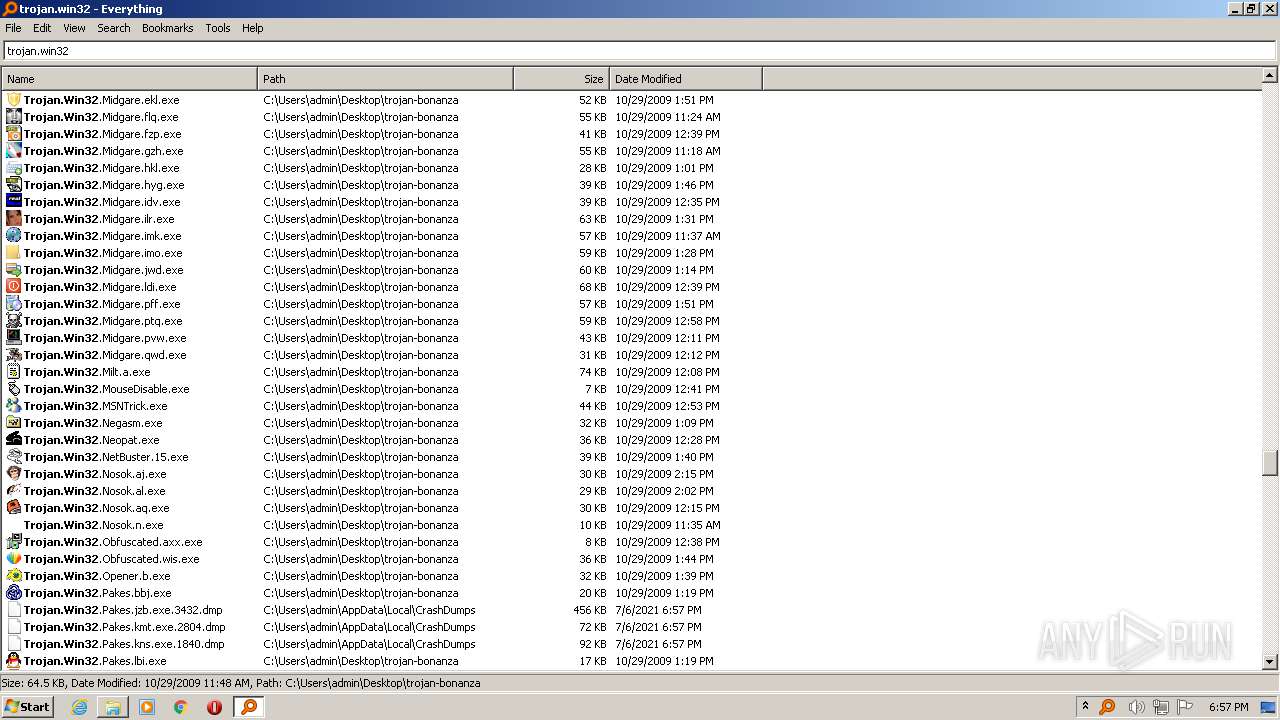Viewport: 1280px width, 720px height.
Task: Click the penguin icon of Trojan.Win32.Pakes.lbi.exe
Action: coord(14,661)
